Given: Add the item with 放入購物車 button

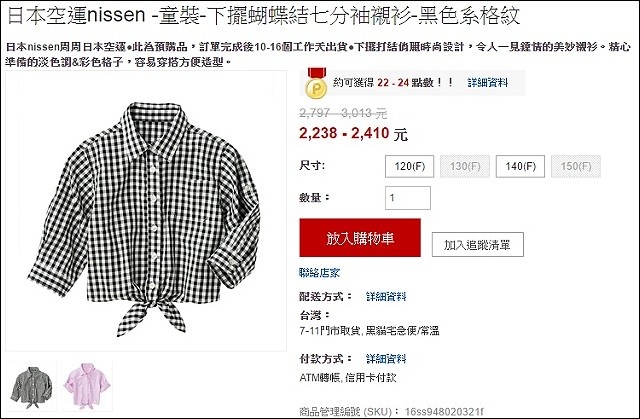Looking at the screenshot, I should 360,238.
